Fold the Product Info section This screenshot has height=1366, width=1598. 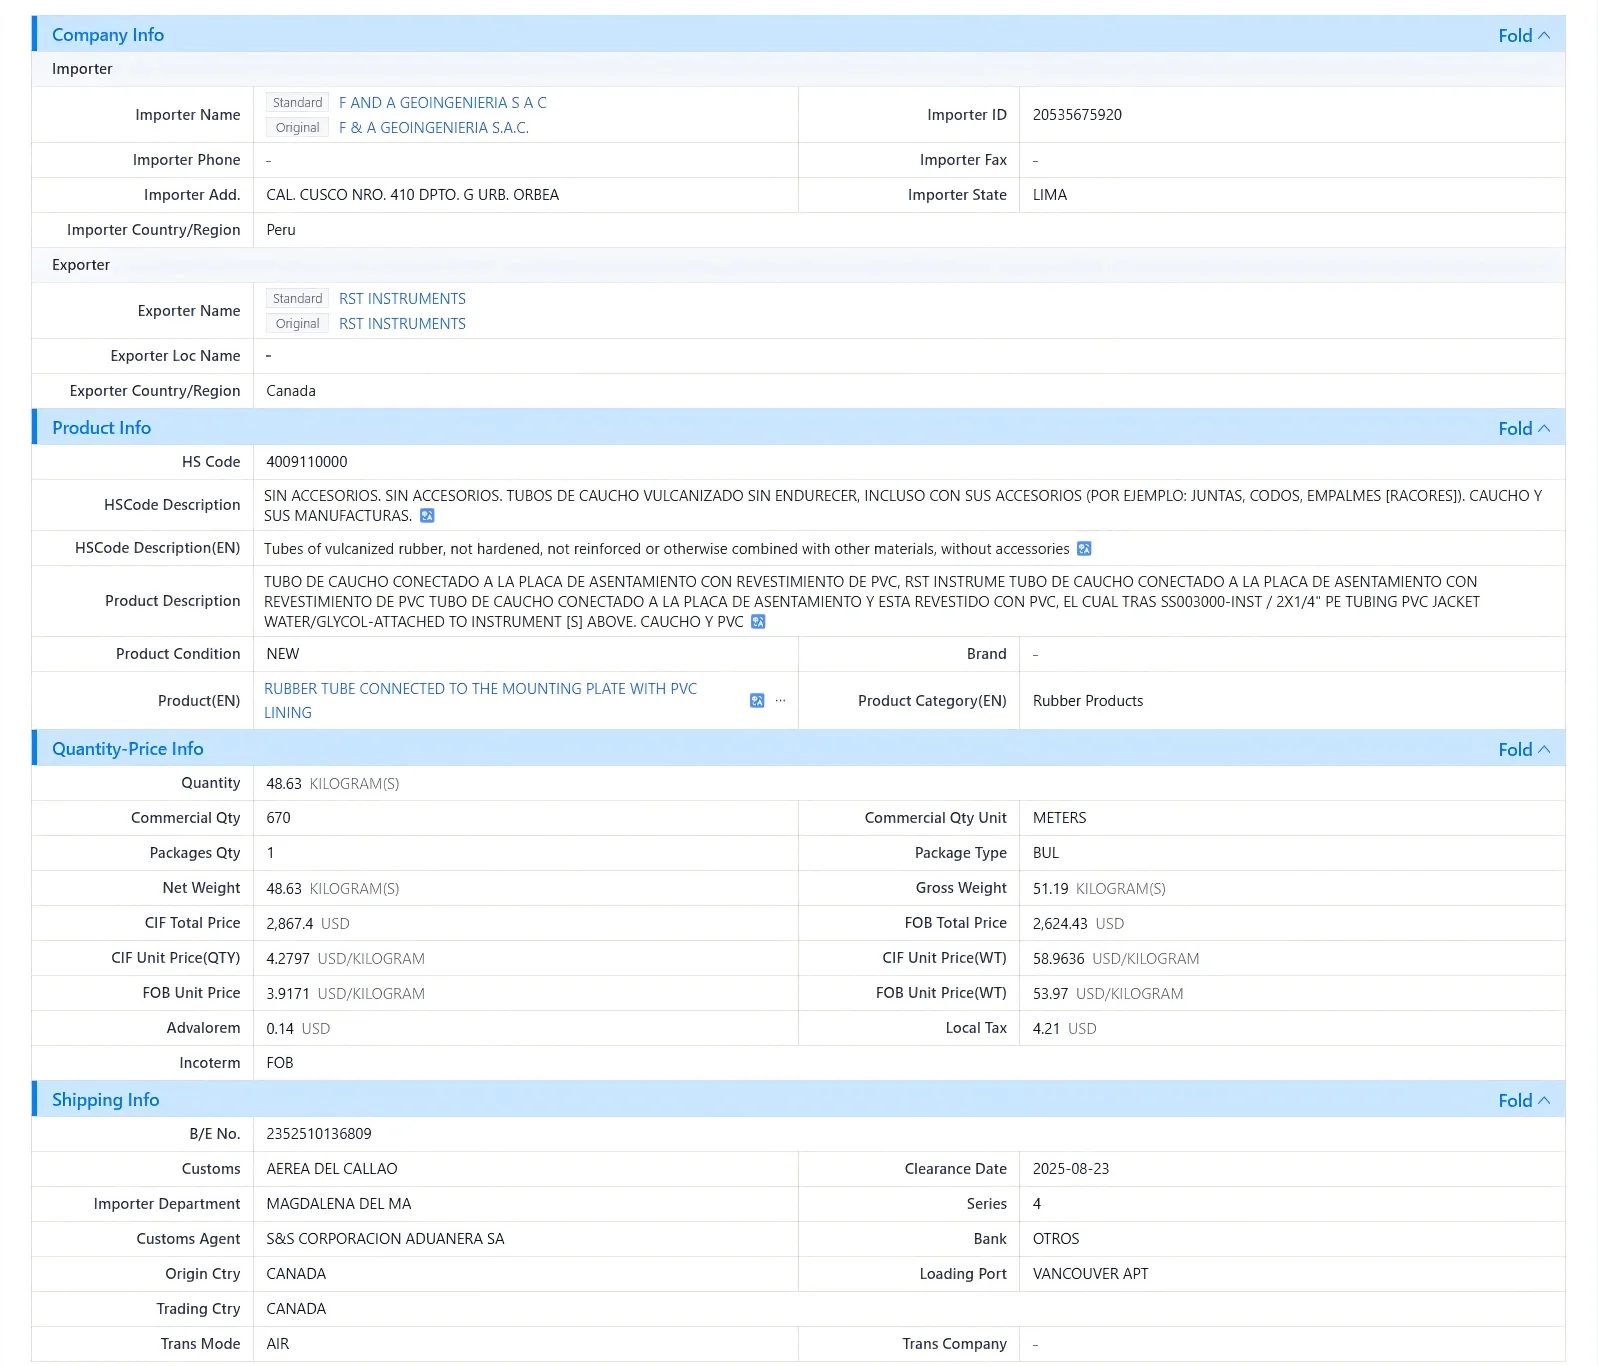click(1524, 429)
